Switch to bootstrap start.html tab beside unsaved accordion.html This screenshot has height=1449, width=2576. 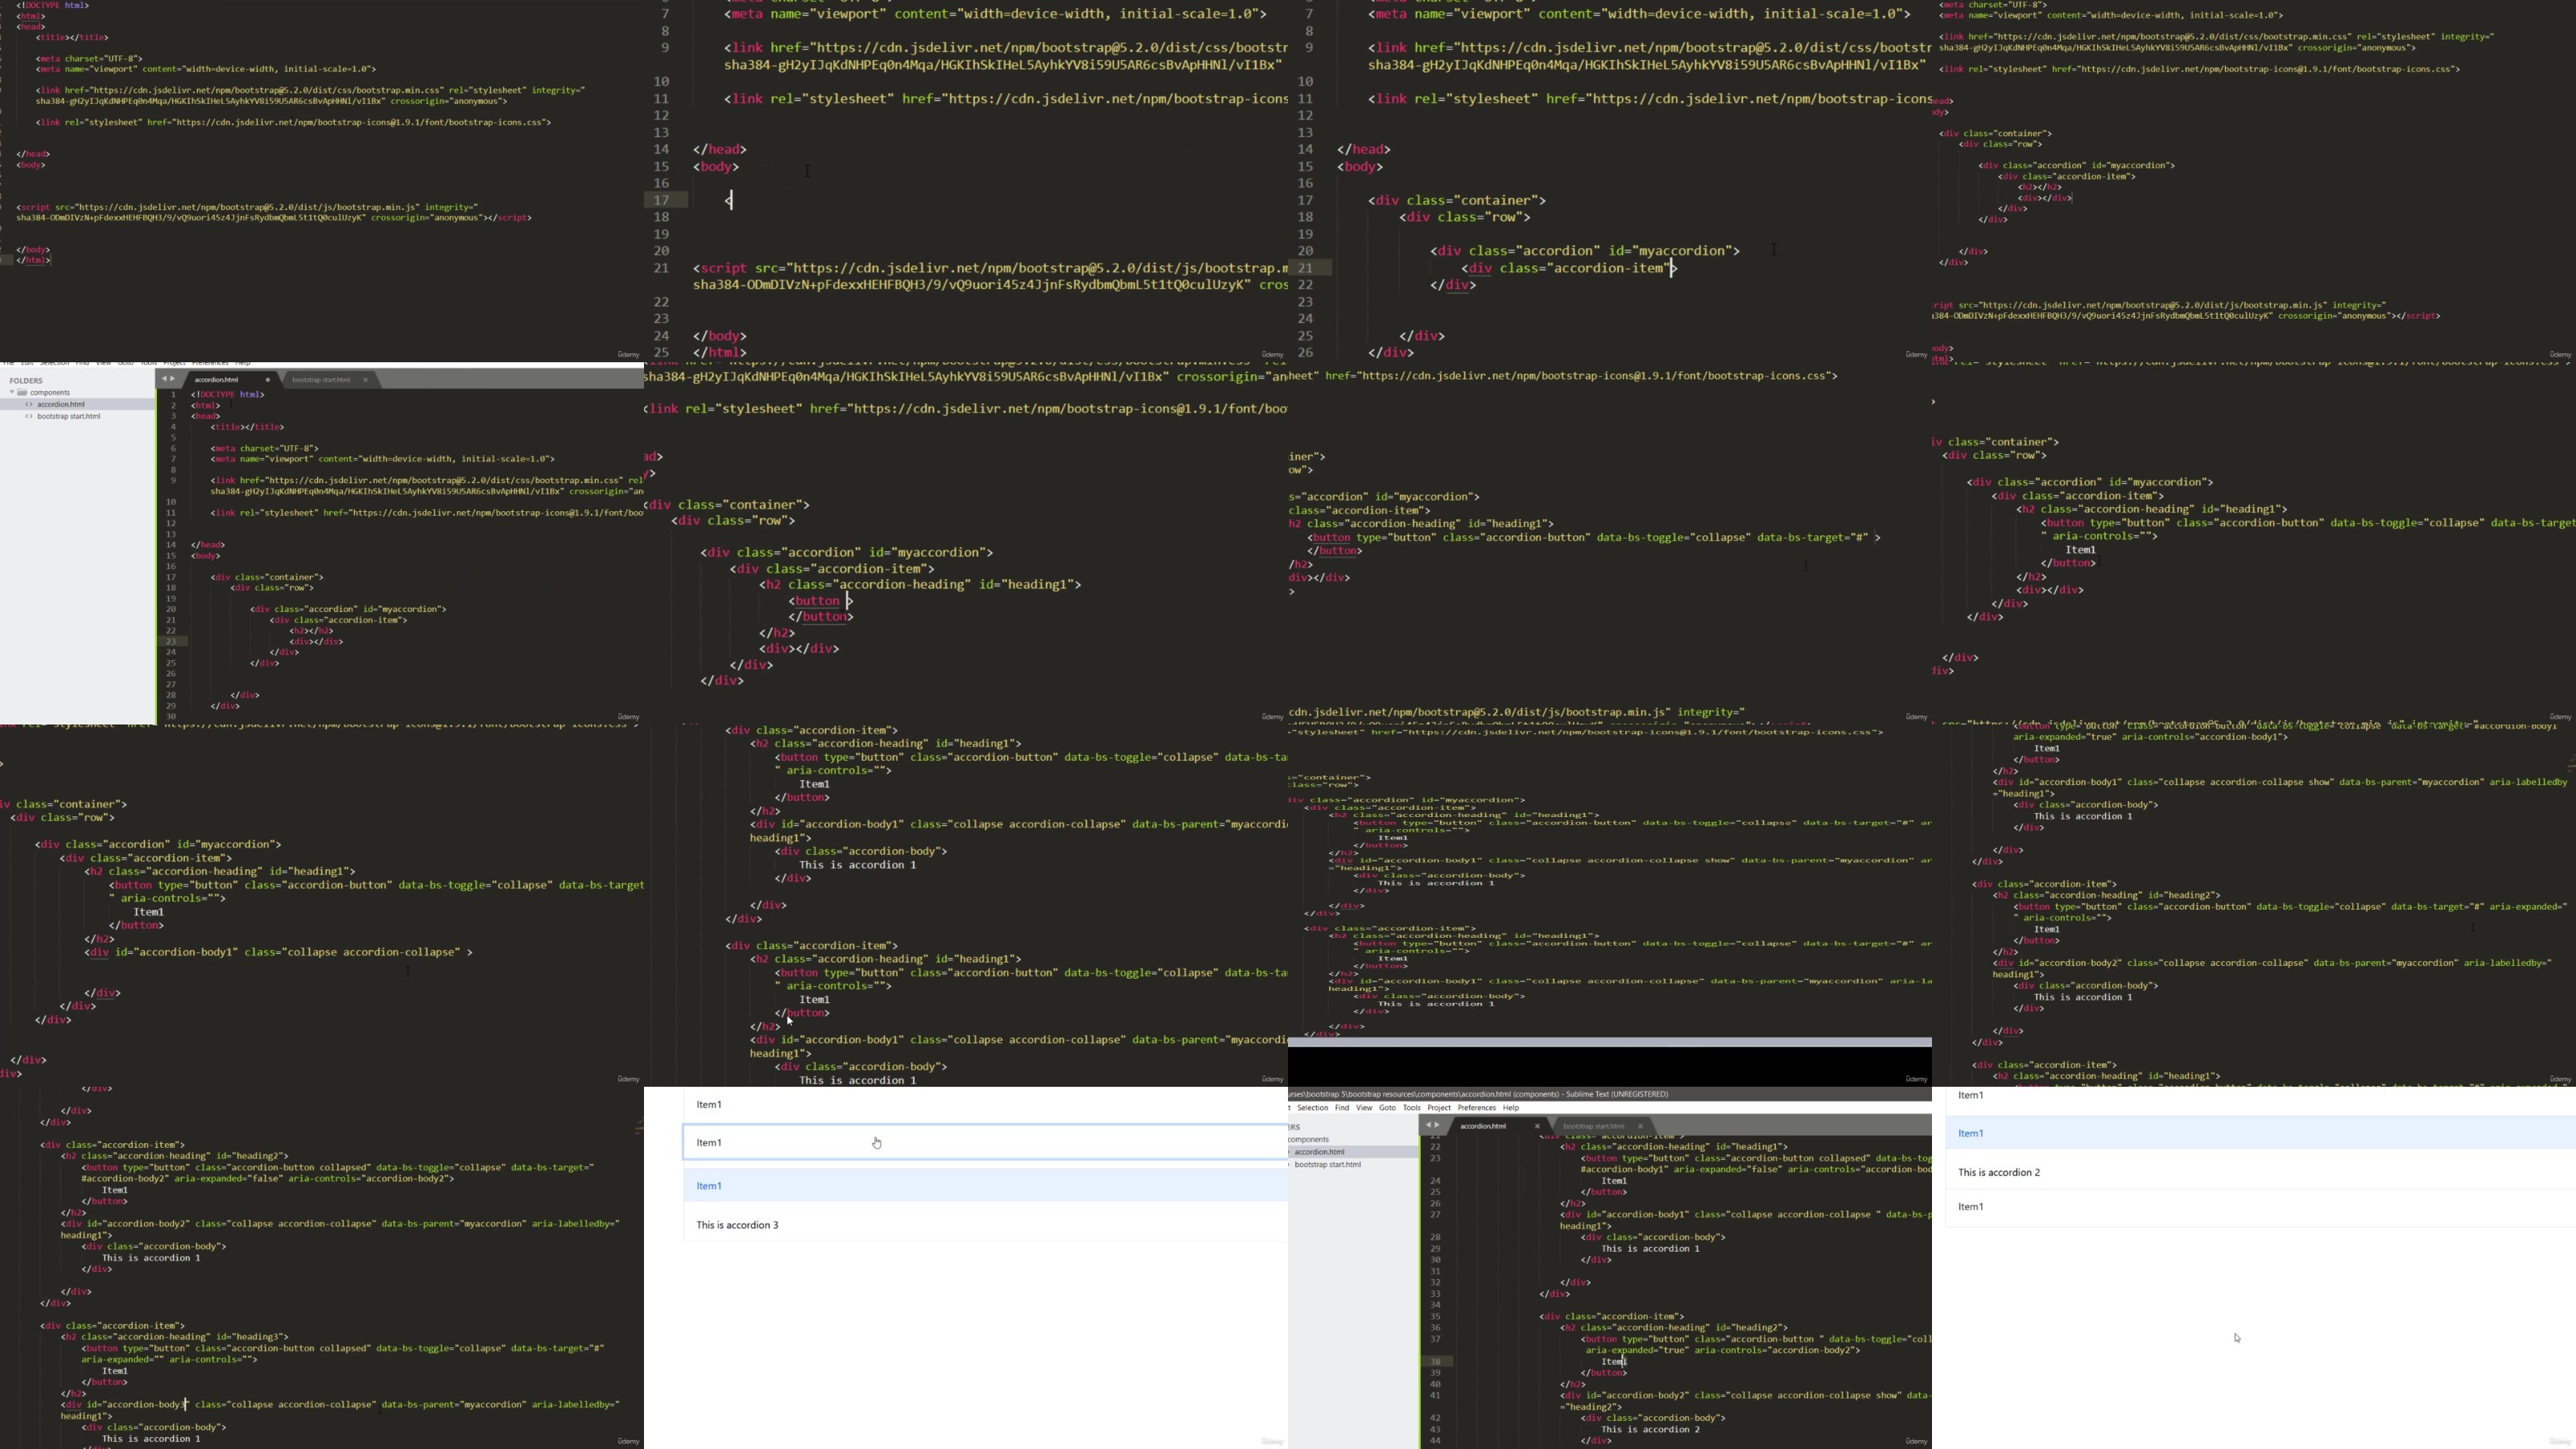(x=321, y=380)
